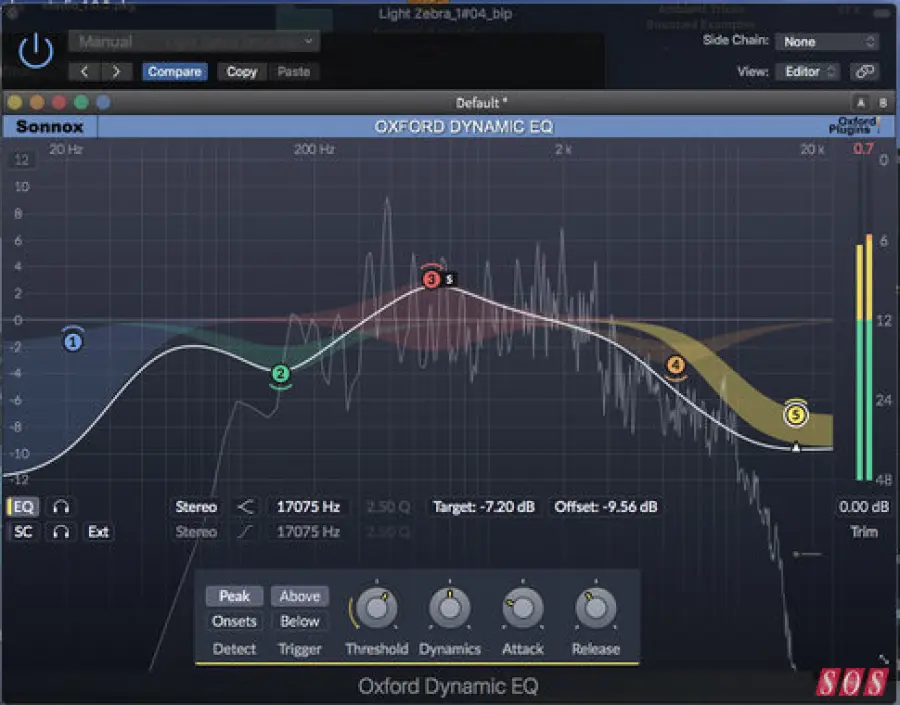Switch detection to Onsets
The image size is (900, 705).
234,621
